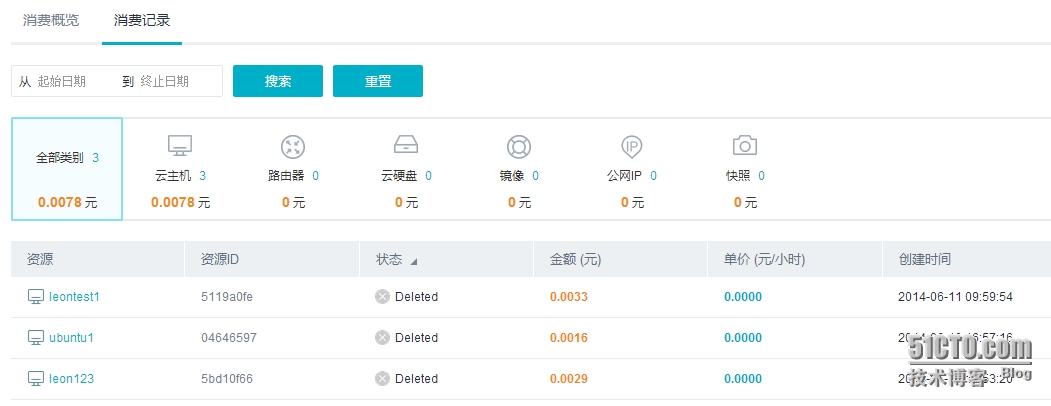Set the 终止日期 end date field
Screen dimensions: 1051x406
point(165,81)
